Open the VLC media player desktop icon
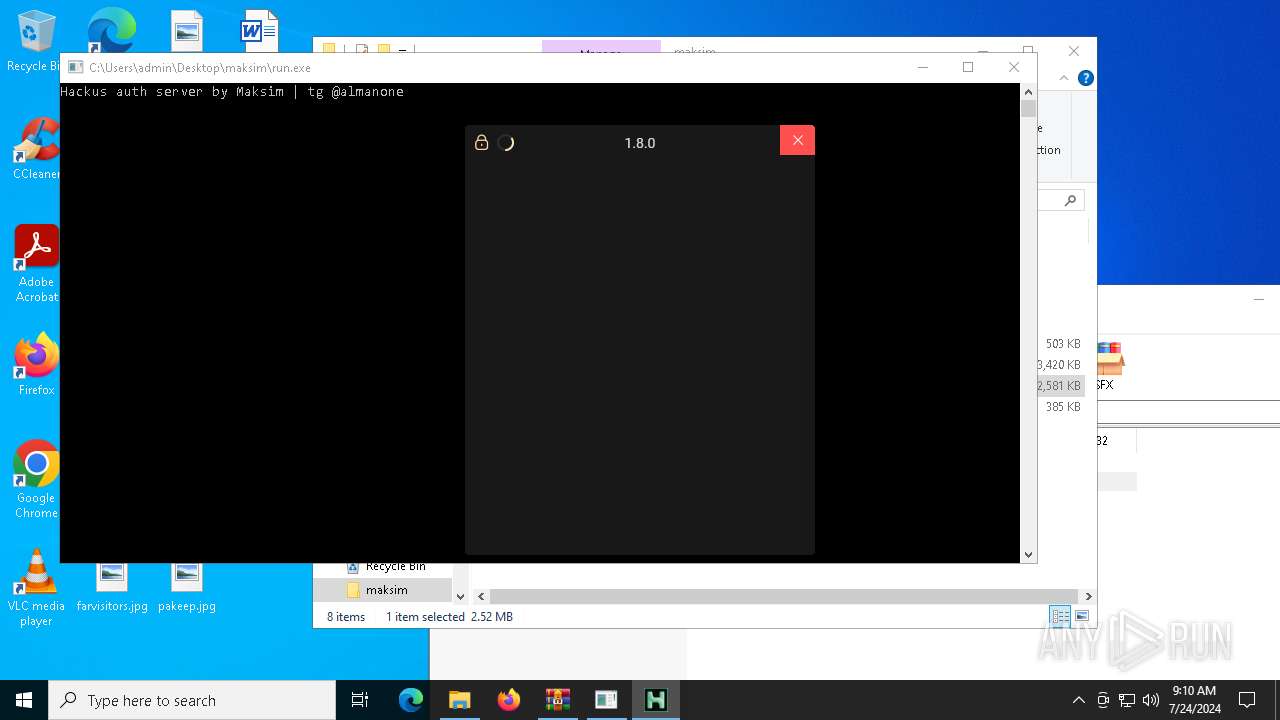This screenshot has height=720, width=1280. [36, 587]
